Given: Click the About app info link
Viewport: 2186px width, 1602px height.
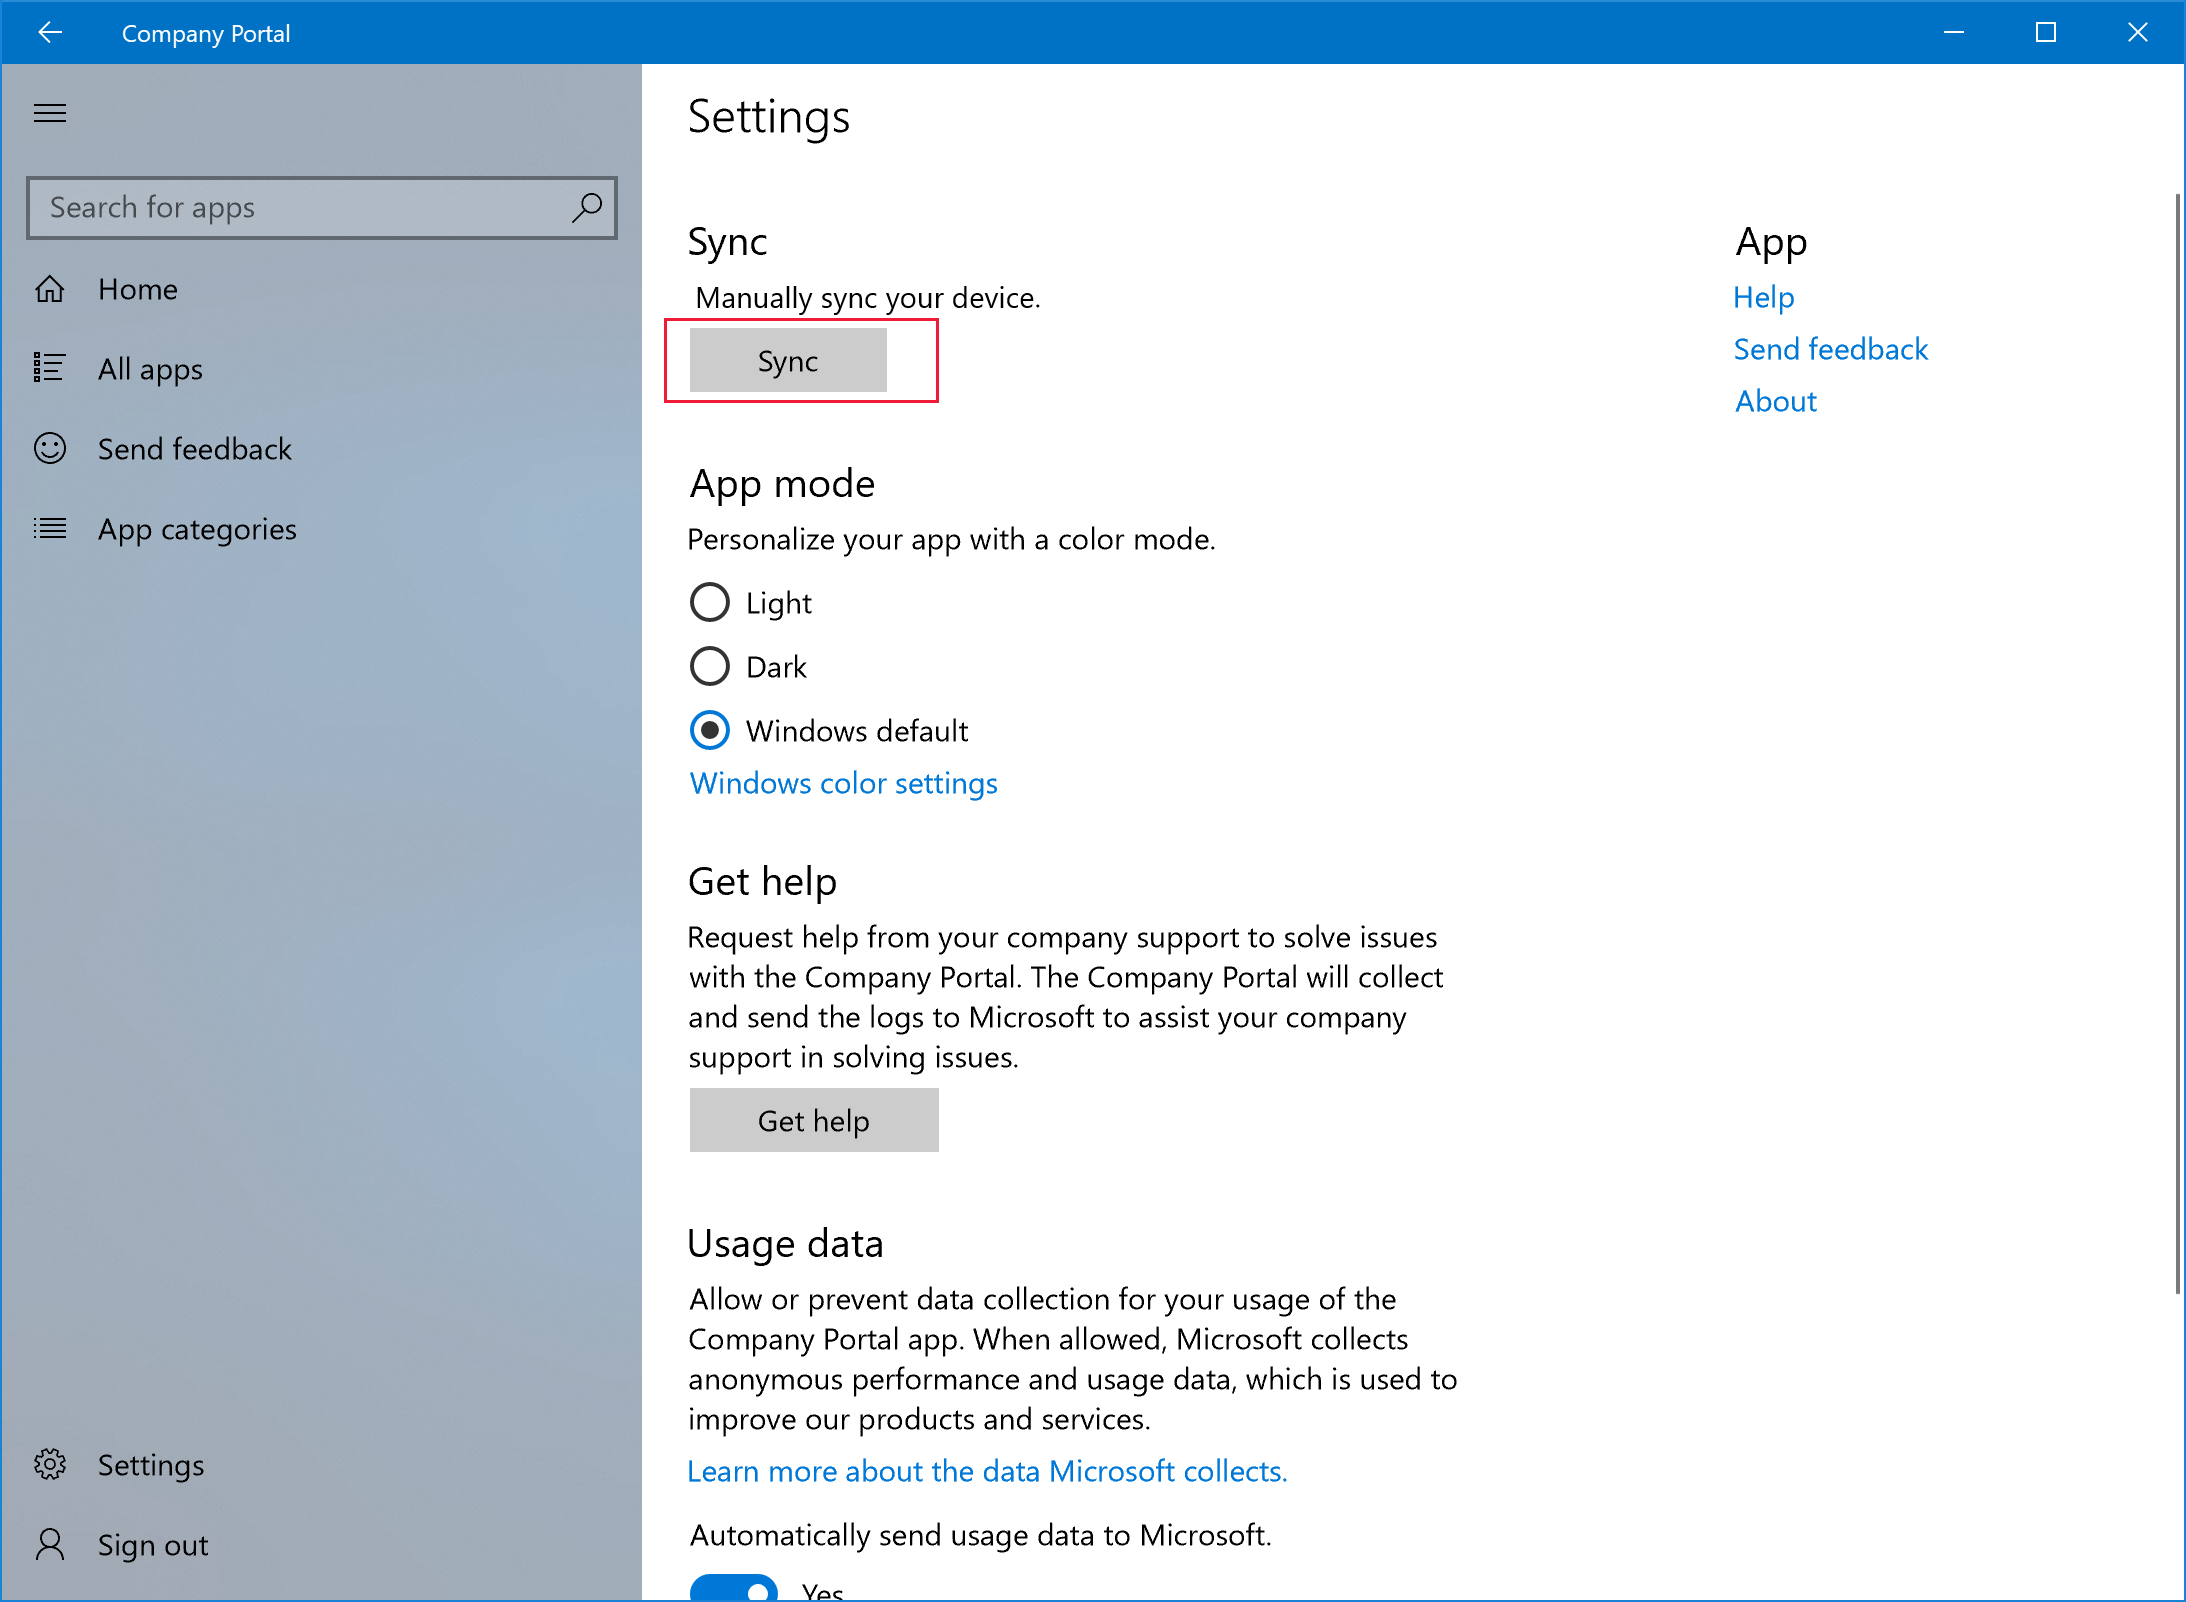Looking at the screenshot, I should [1775, 399].
